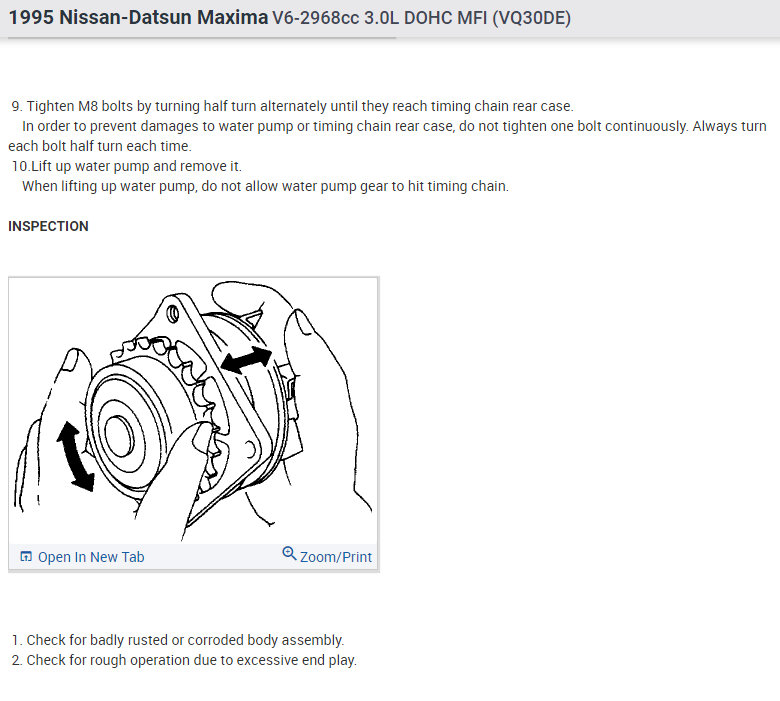Click the water pump hub center hole

pyautogui.click(x=121, y=434)
